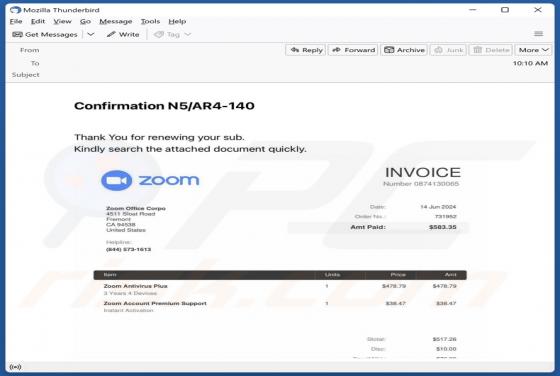This screenshot has width=560, height=376.
Task: Click the subtotal amount $517.26
Action: [x=444, y=339]
